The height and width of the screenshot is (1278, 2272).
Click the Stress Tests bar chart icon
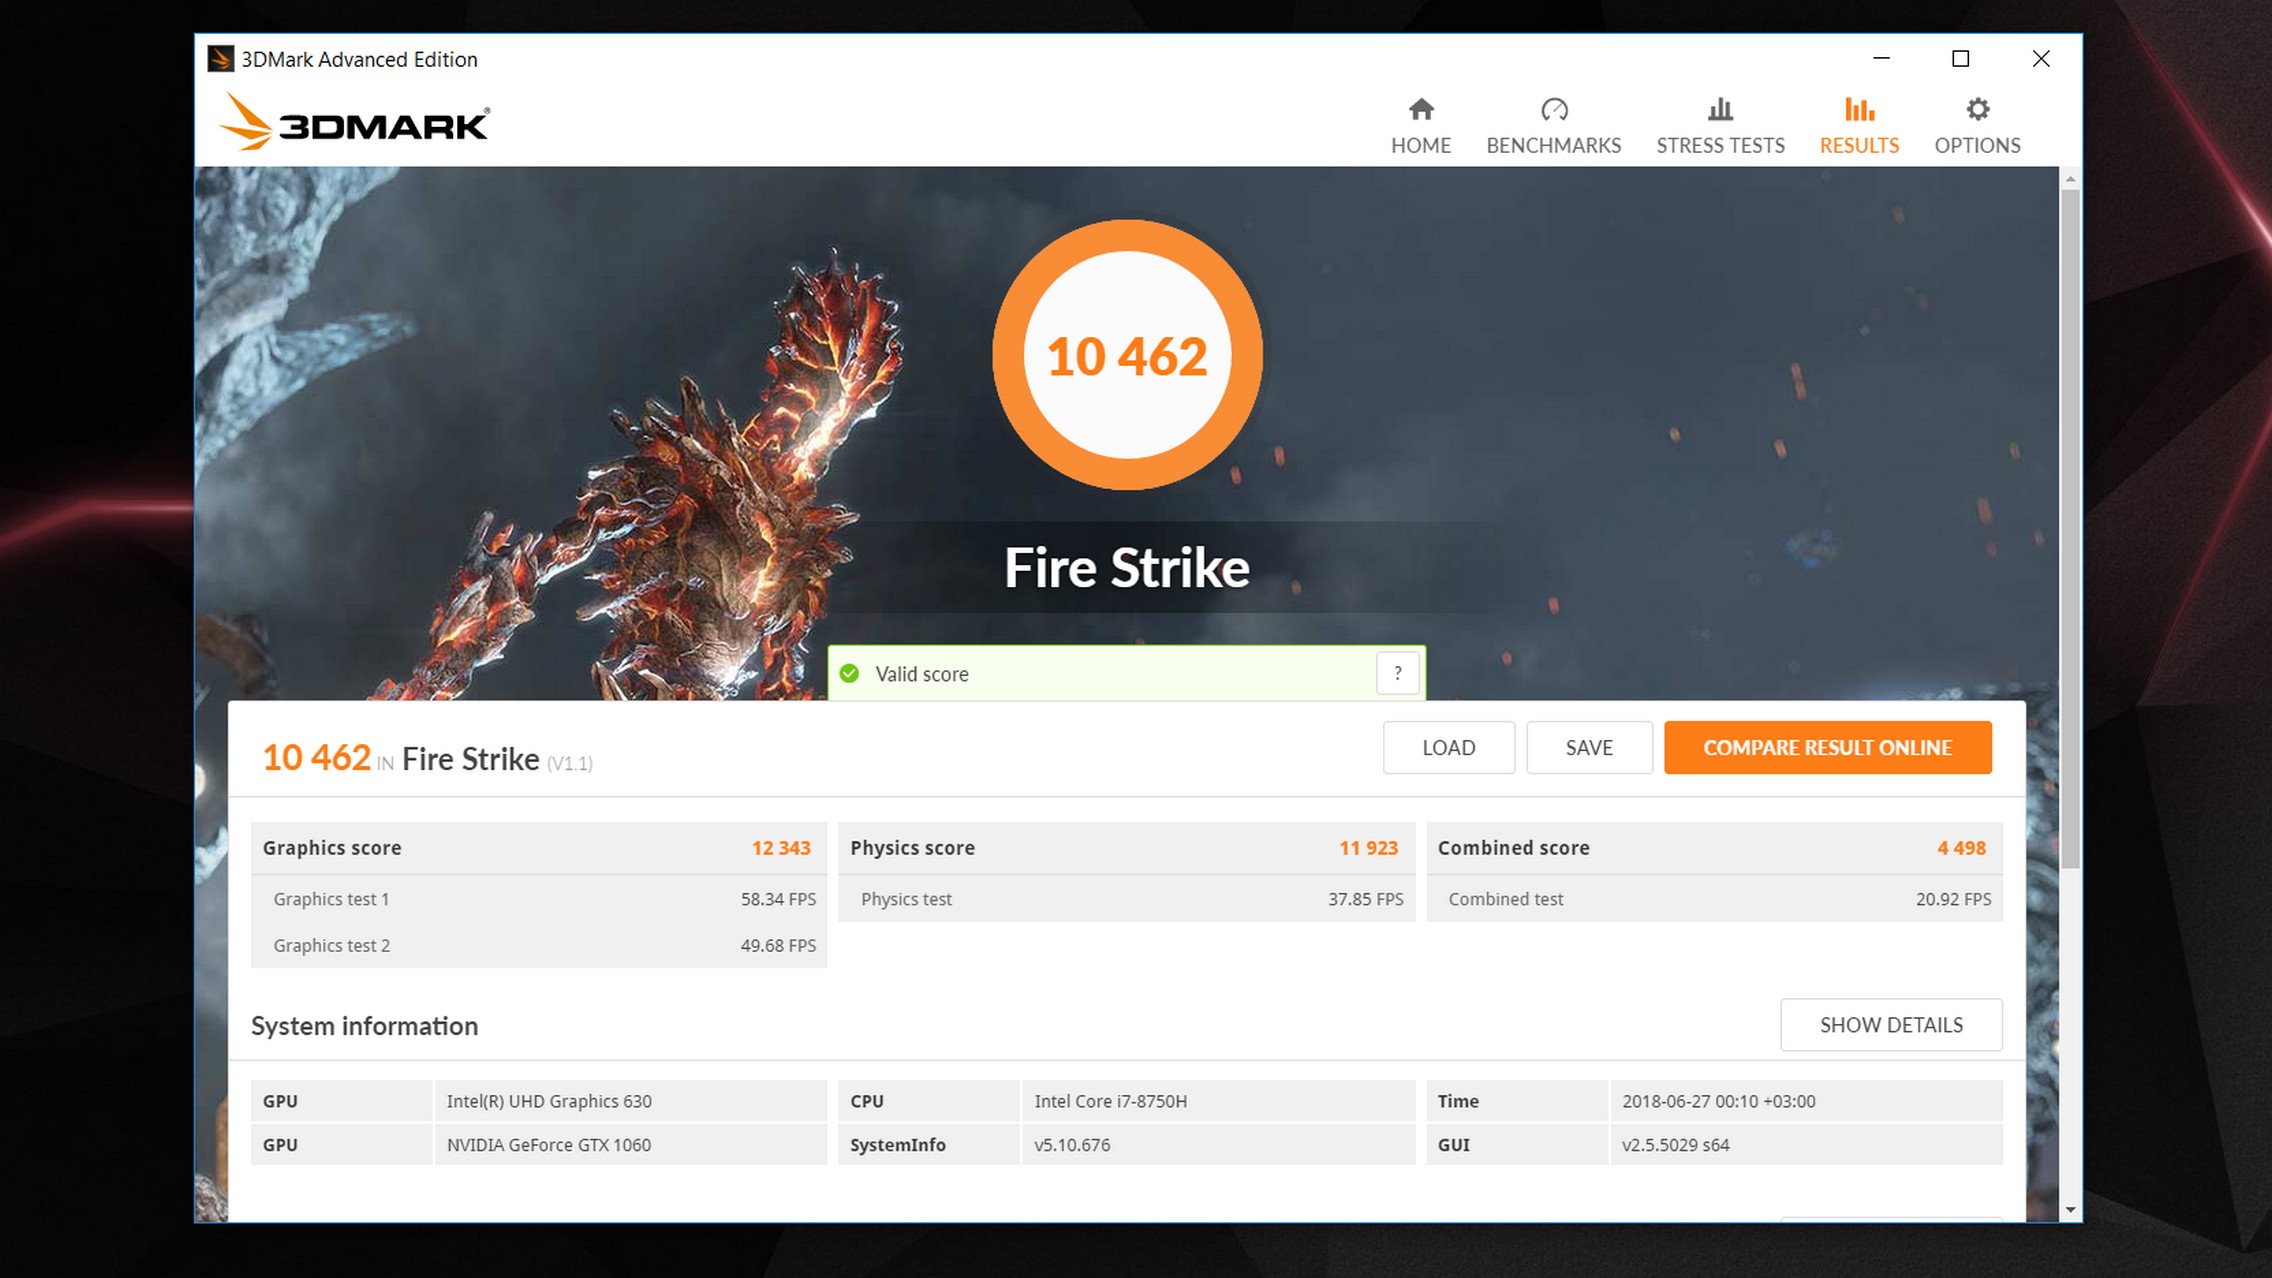pyautogui.click(x=1720, y=109)
